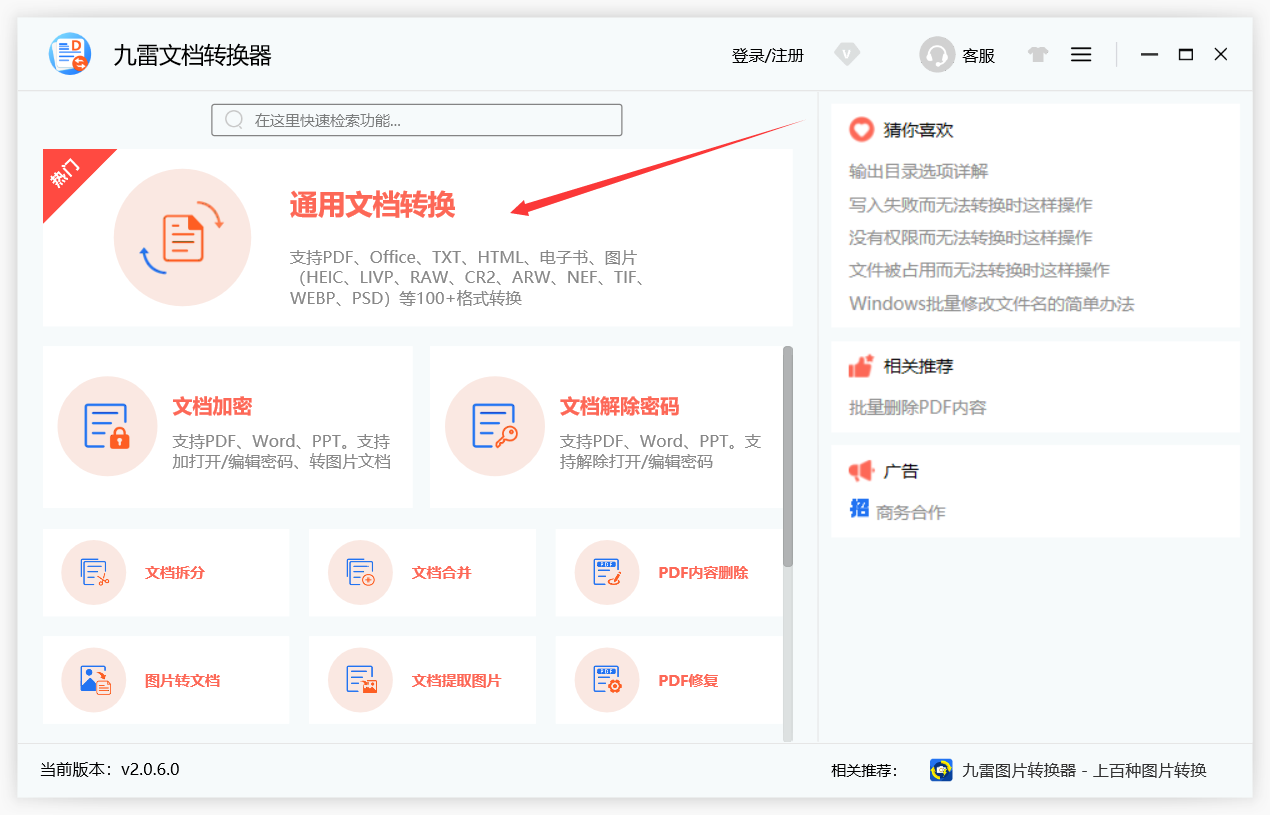Click the 招 icon beside 商务合作
The height and width of the screenshot is (815, 1270).
point(859,508)
